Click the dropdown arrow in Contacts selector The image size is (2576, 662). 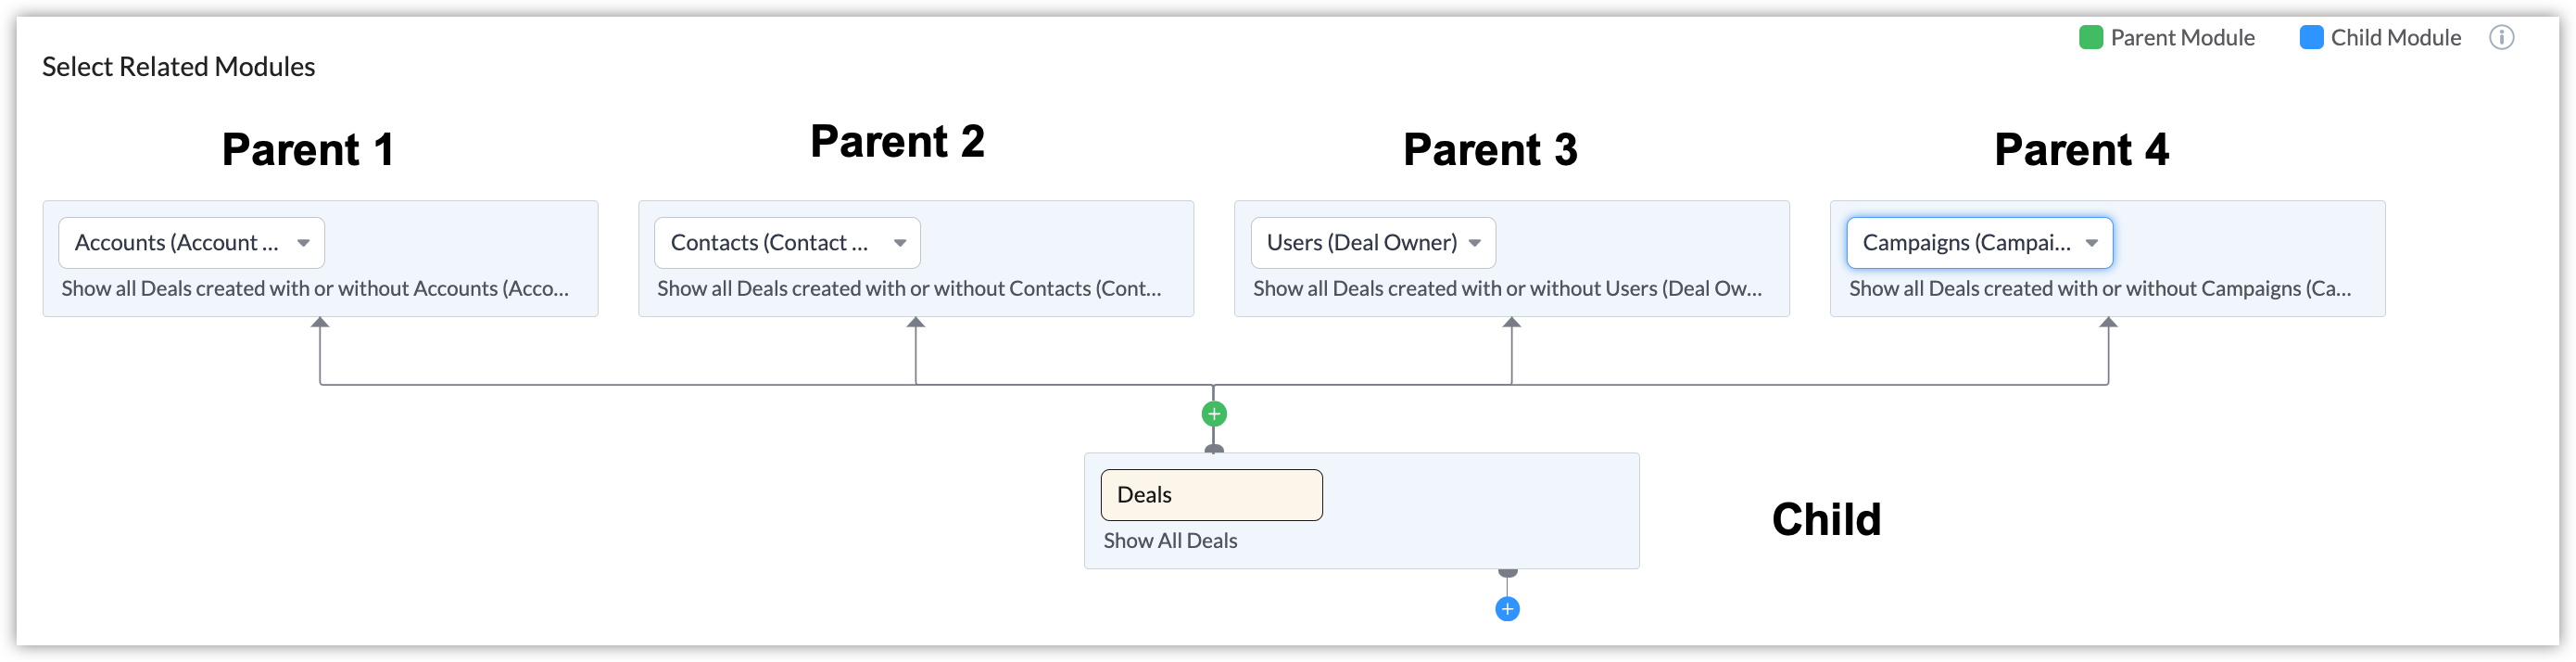pyautogui.click(x=900, y=243)
